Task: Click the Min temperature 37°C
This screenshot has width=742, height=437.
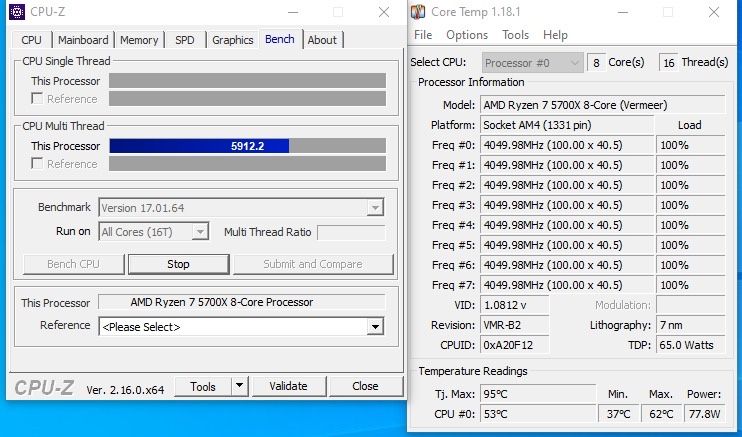Action: click(618, 414)
